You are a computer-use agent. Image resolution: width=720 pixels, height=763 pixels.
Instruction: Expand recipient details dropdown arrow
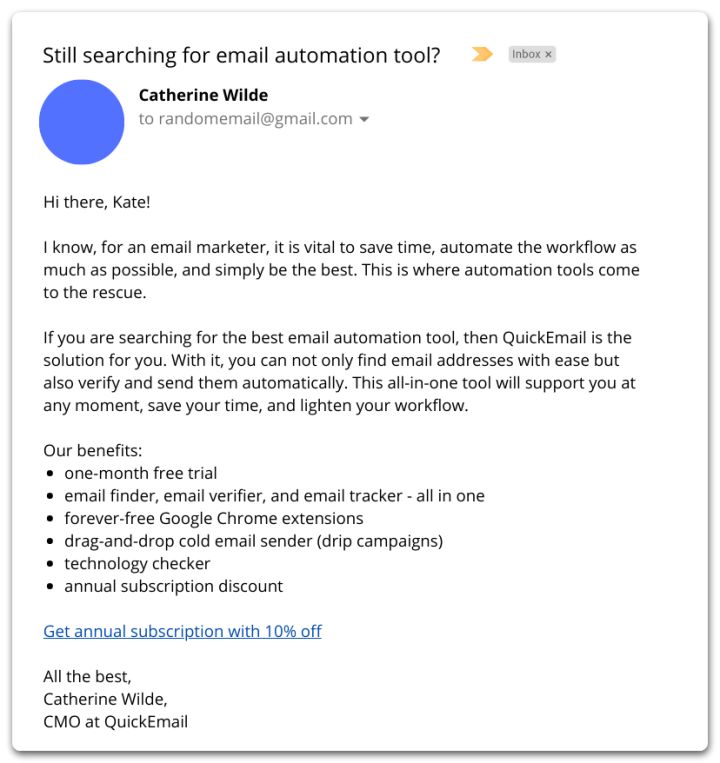pyautogui.click(x=364, y=119)
